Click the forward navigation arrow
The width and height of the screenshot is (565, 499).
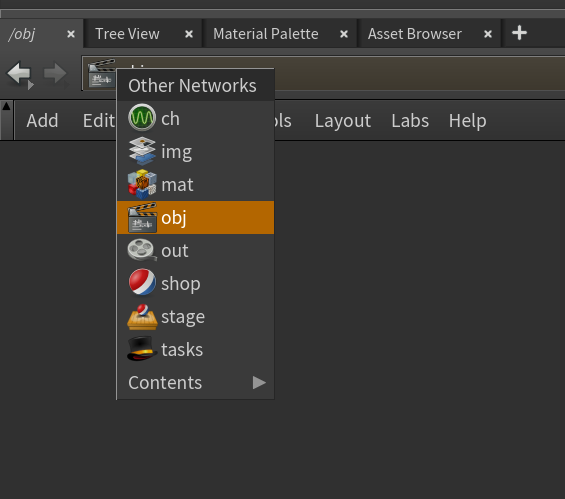tap(55, 73)
